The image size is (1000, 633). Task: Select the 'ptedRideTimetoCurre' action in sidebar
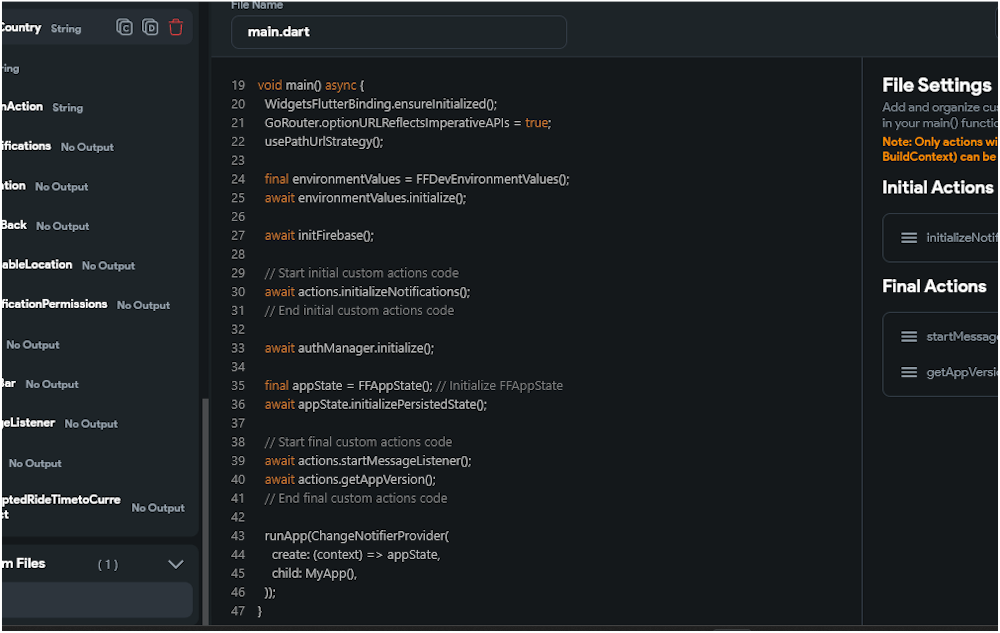point(60,499)
